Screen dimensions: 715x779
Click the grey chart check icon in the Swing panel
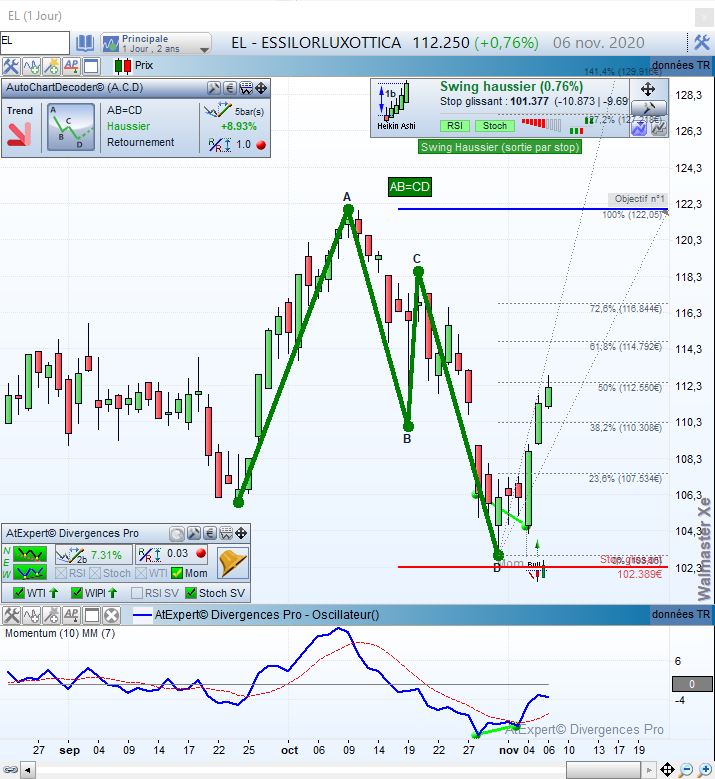pyautogui.click(x=658, y=128)
